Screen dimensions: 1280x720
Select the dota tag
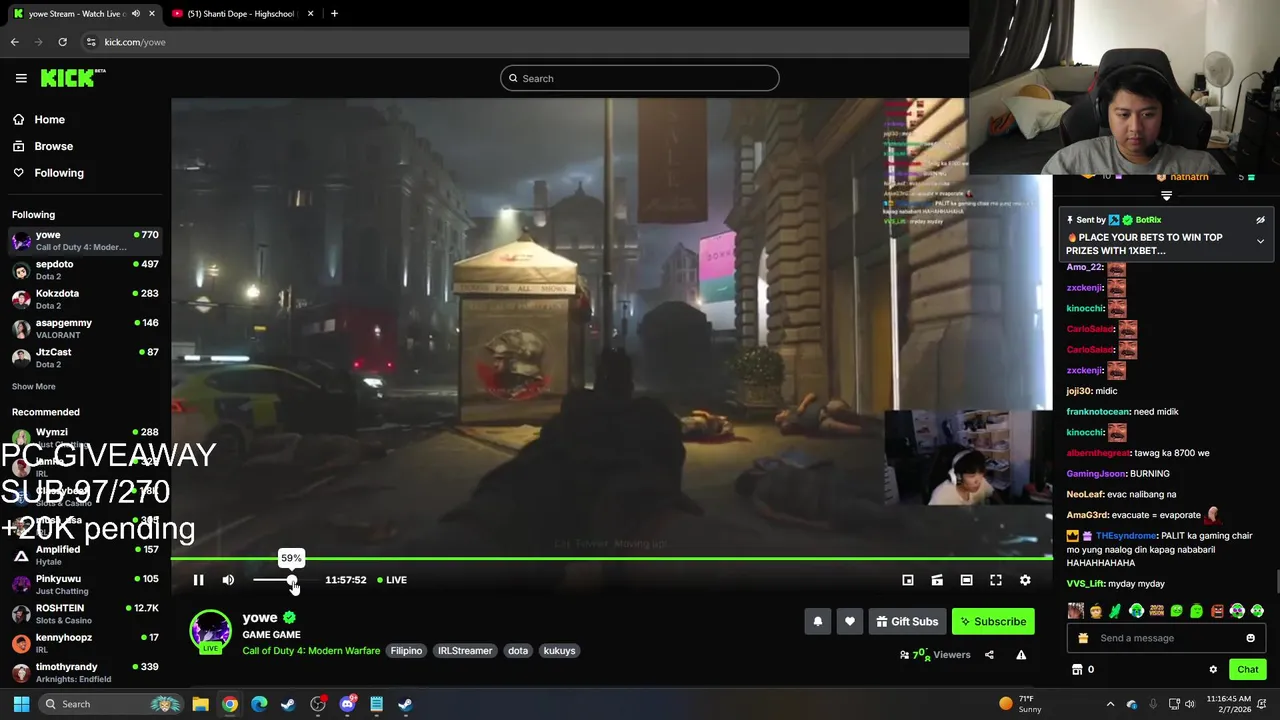click(x=518, y=651)
